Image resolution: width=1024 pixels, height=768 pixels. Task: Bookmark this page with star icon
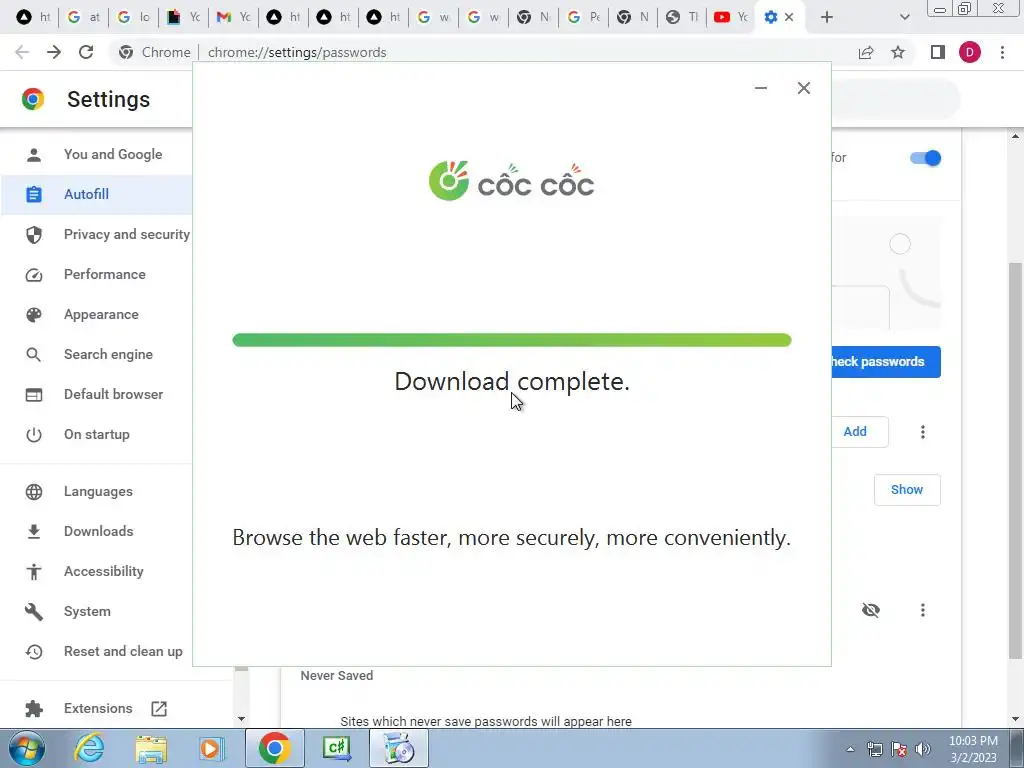coord(898,52)
